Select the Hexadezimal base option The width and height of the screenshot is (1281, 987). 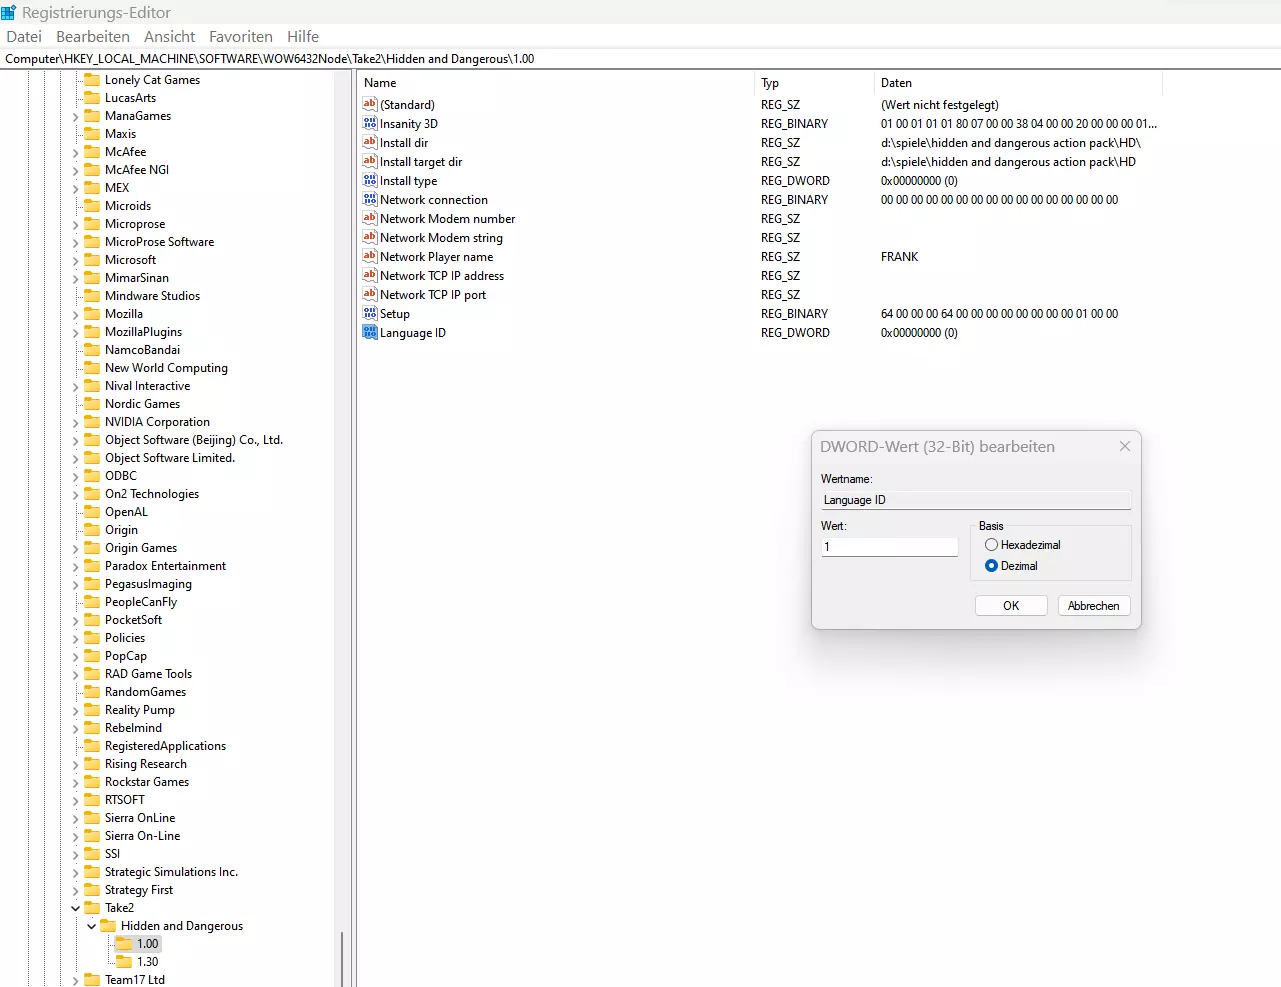991,545
